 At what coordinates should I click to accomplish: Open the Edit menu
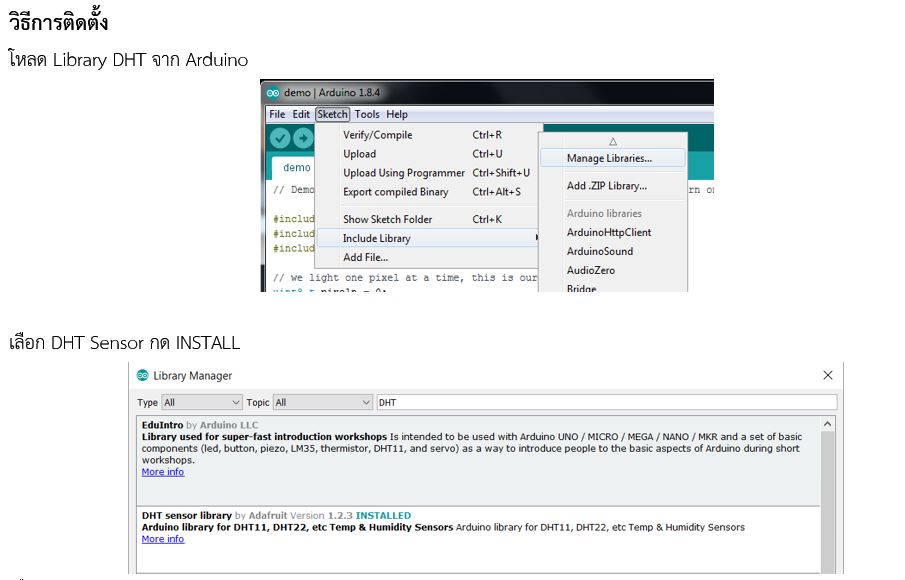(x=301, y=114)
